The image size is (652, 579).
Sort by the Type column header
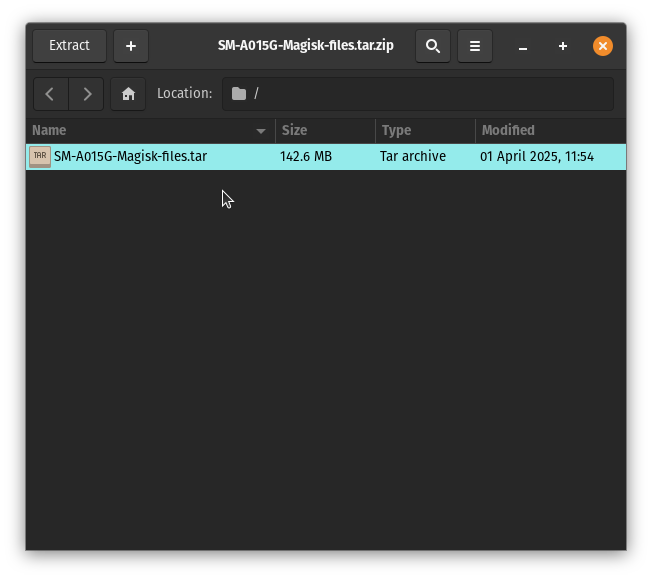[425, 131]
